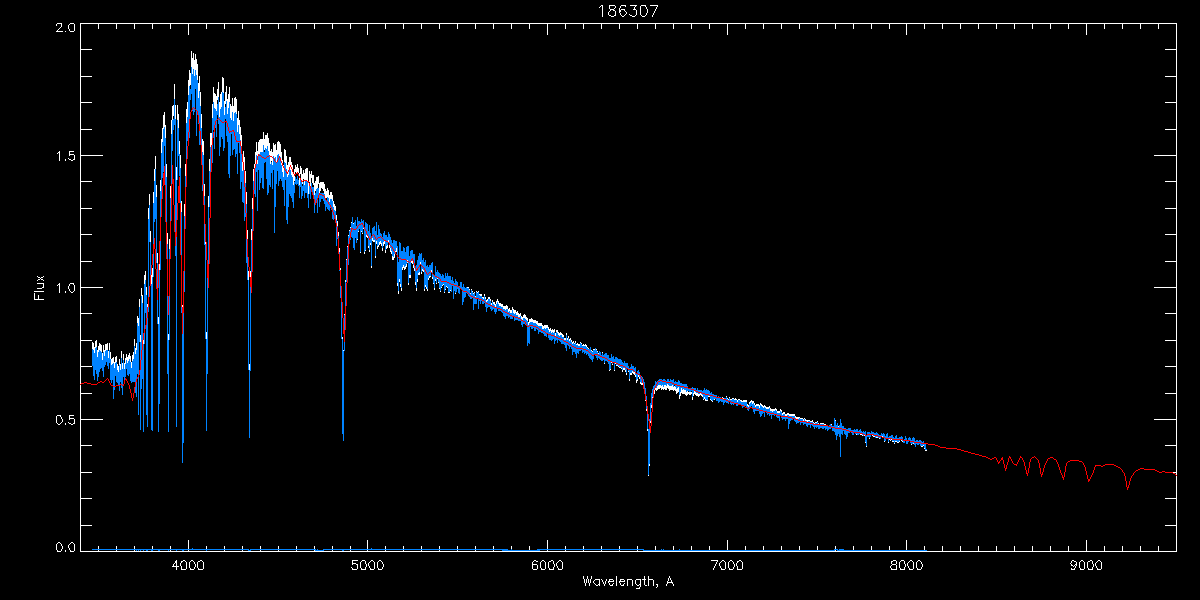
Task: Click the 6000 x-axis tick label
Action: point(547,565)
